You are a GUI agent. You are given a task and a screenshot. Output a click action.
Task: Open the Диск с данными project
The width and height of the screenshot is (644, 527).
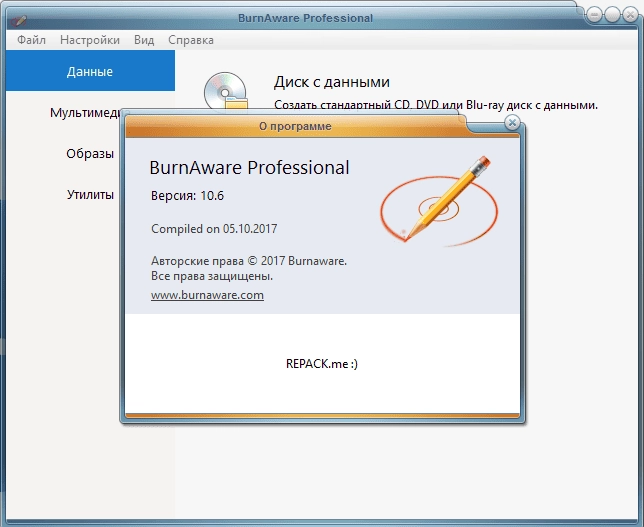(331, 82)
